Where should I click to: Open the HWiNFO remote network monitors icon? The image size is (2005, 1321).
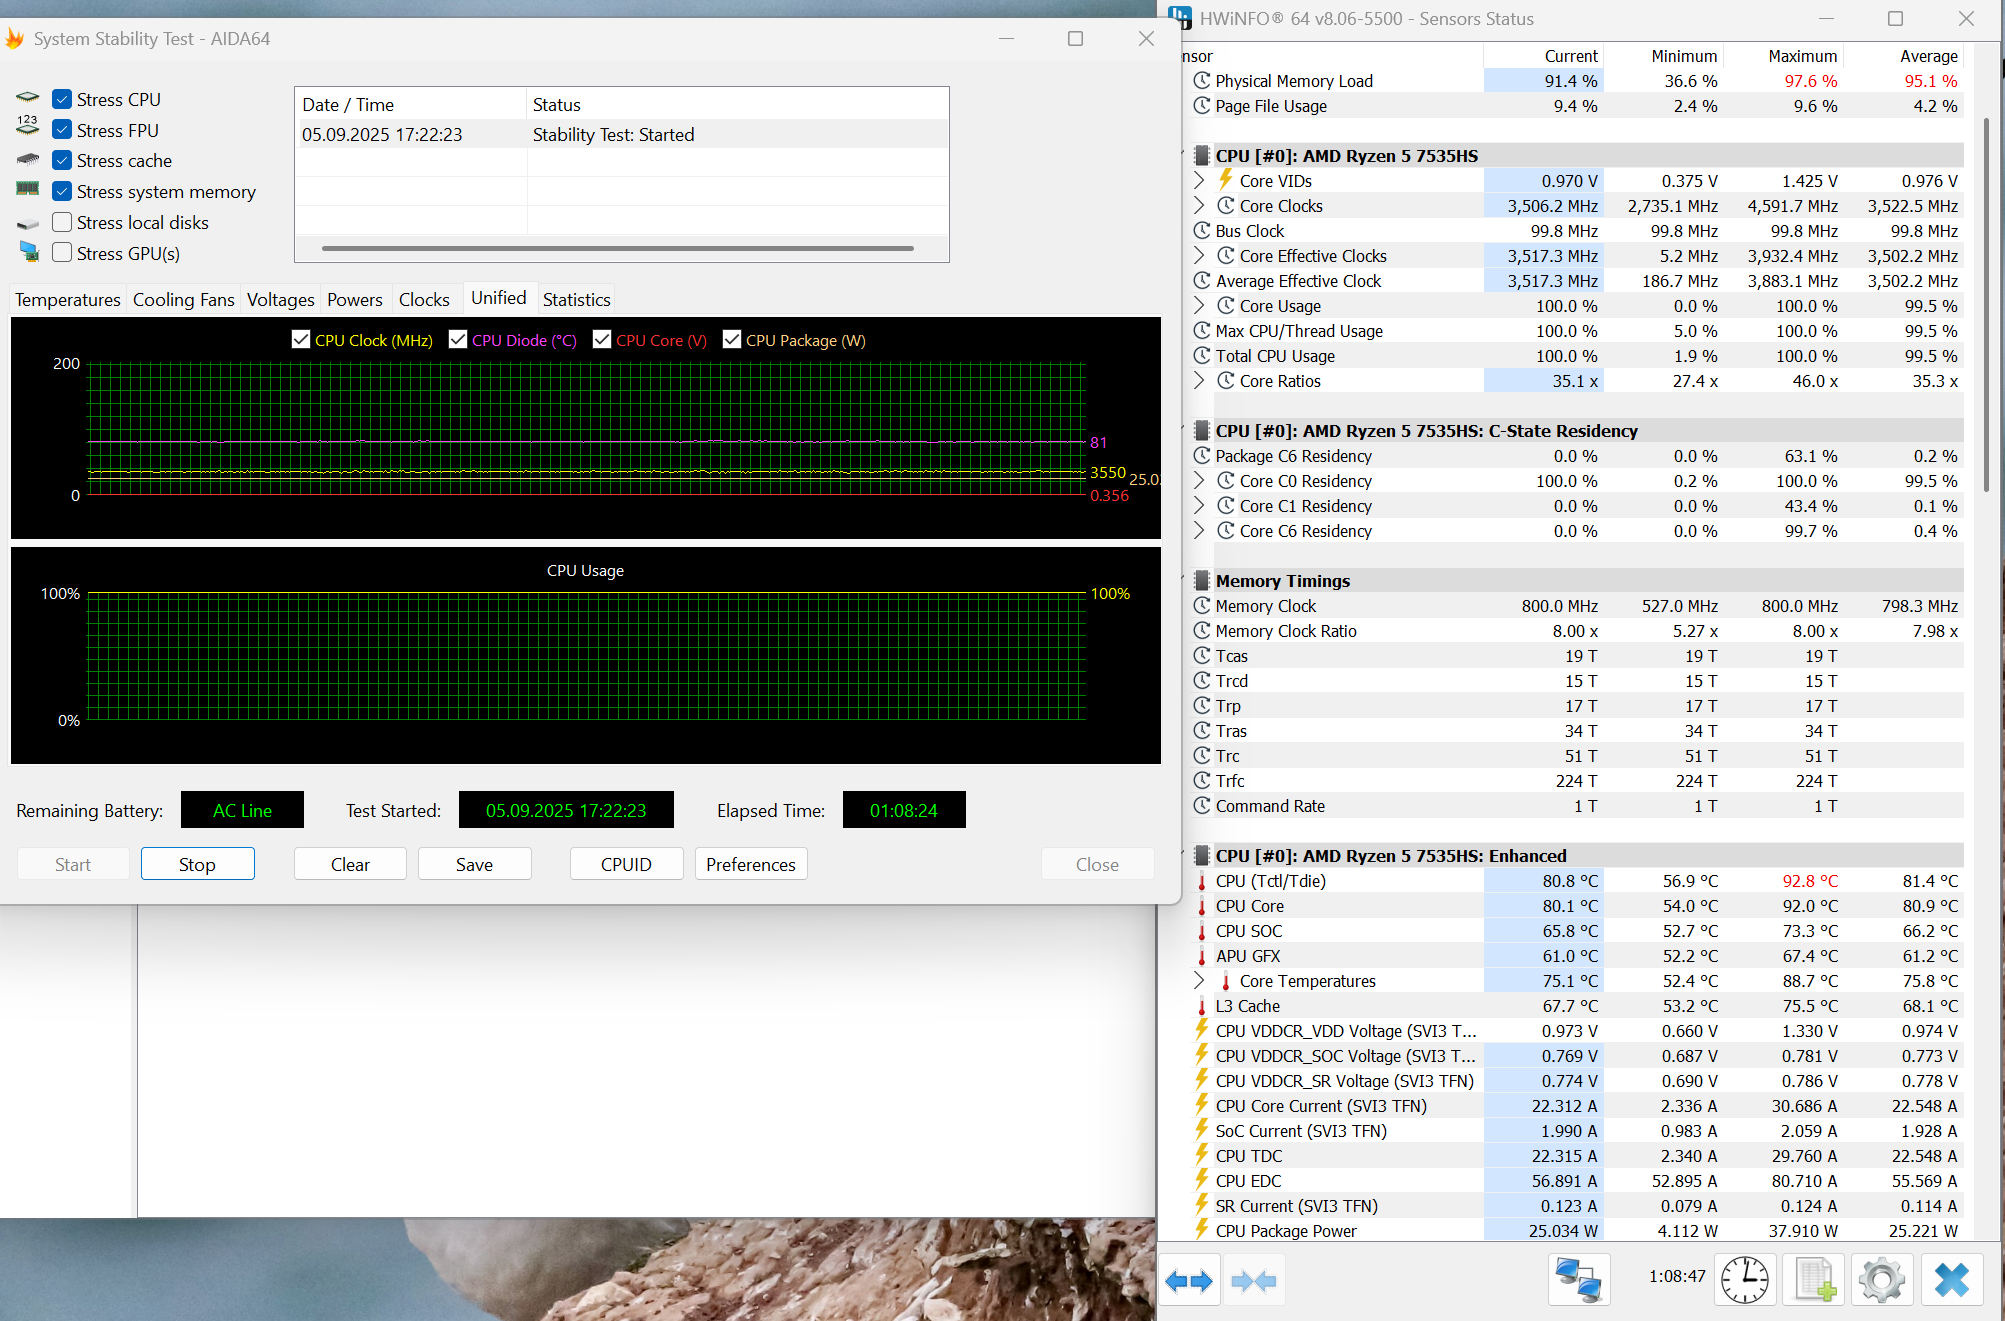[1578, 1280]
